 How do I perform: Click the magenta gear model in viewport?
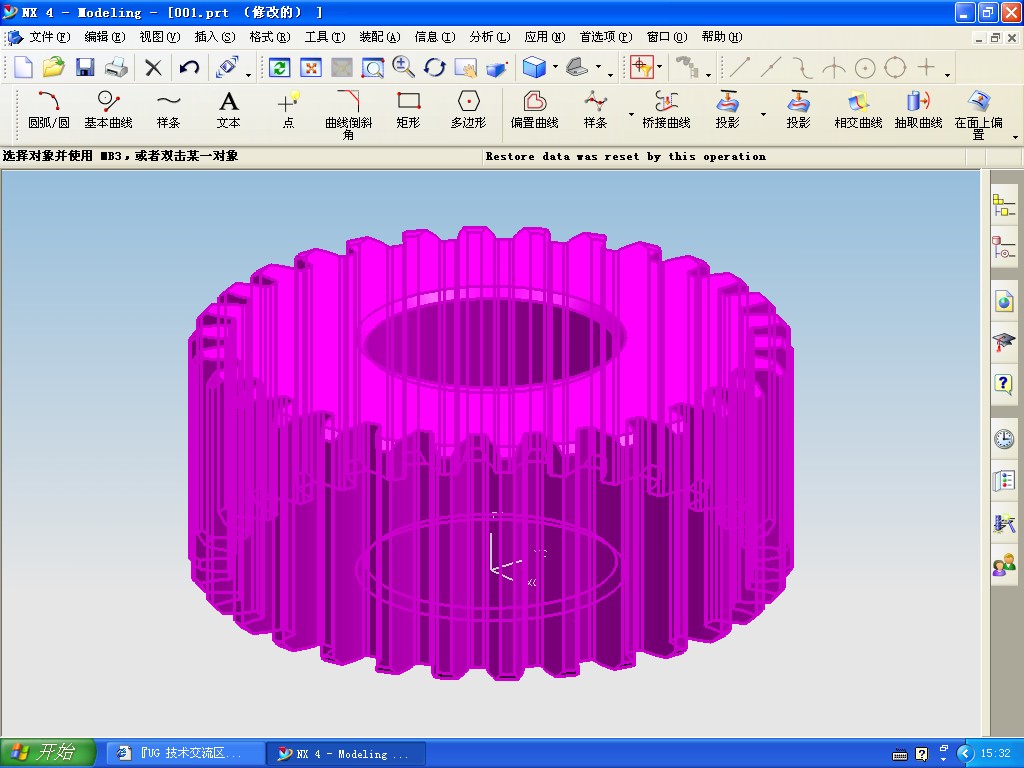491,453
